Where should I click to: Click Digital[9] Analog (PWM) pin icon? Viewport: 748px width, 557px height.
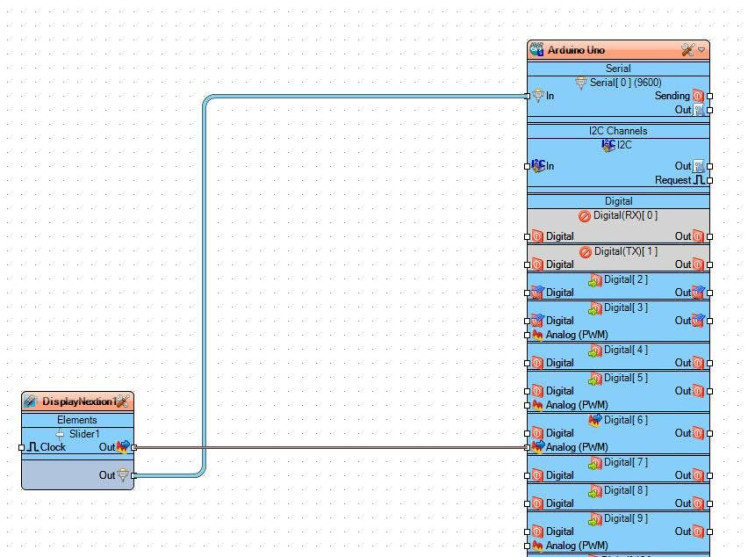point(538,546)
